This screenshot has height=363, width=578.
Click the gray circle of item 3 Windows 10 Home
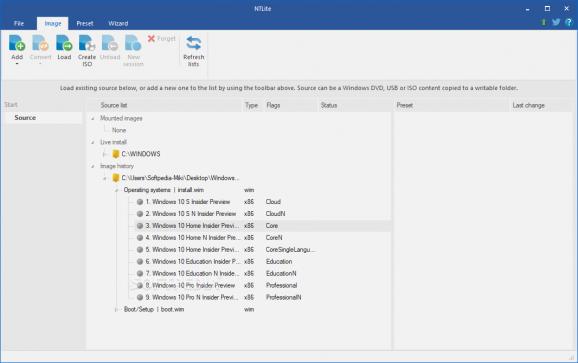click(140, 226)
